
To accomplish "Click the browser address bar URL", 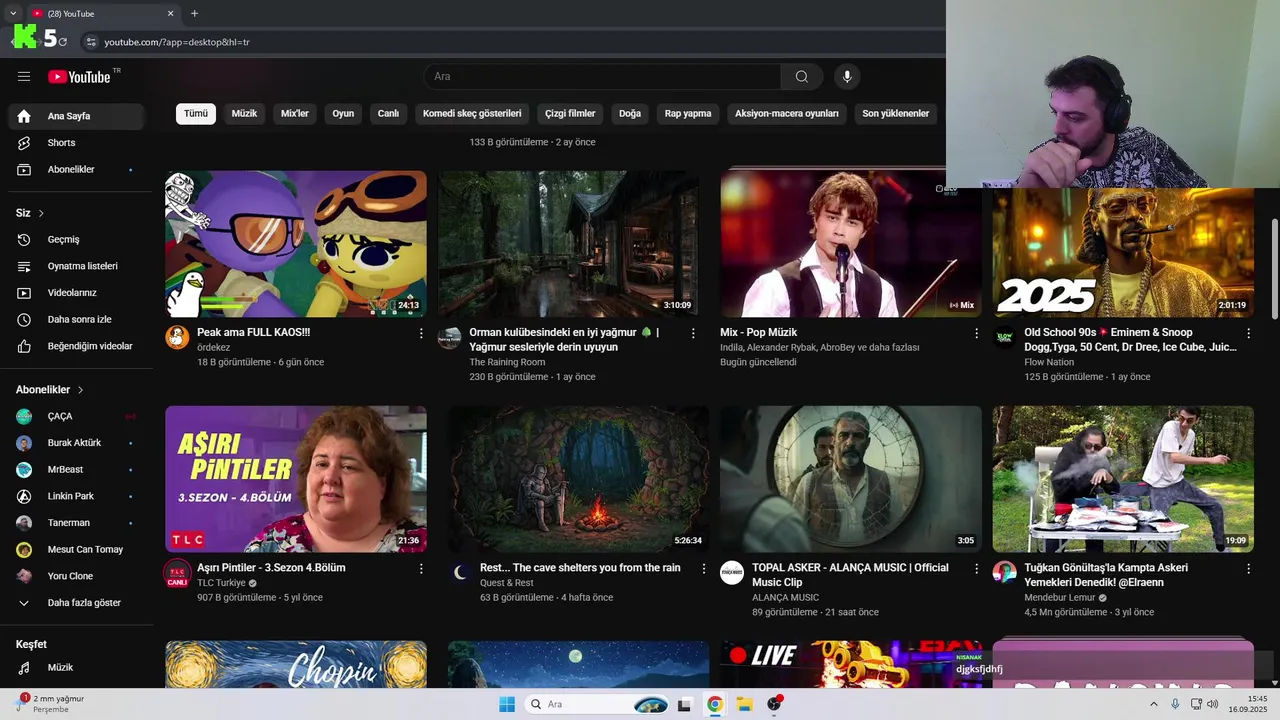I will click(x=177, y=42).
